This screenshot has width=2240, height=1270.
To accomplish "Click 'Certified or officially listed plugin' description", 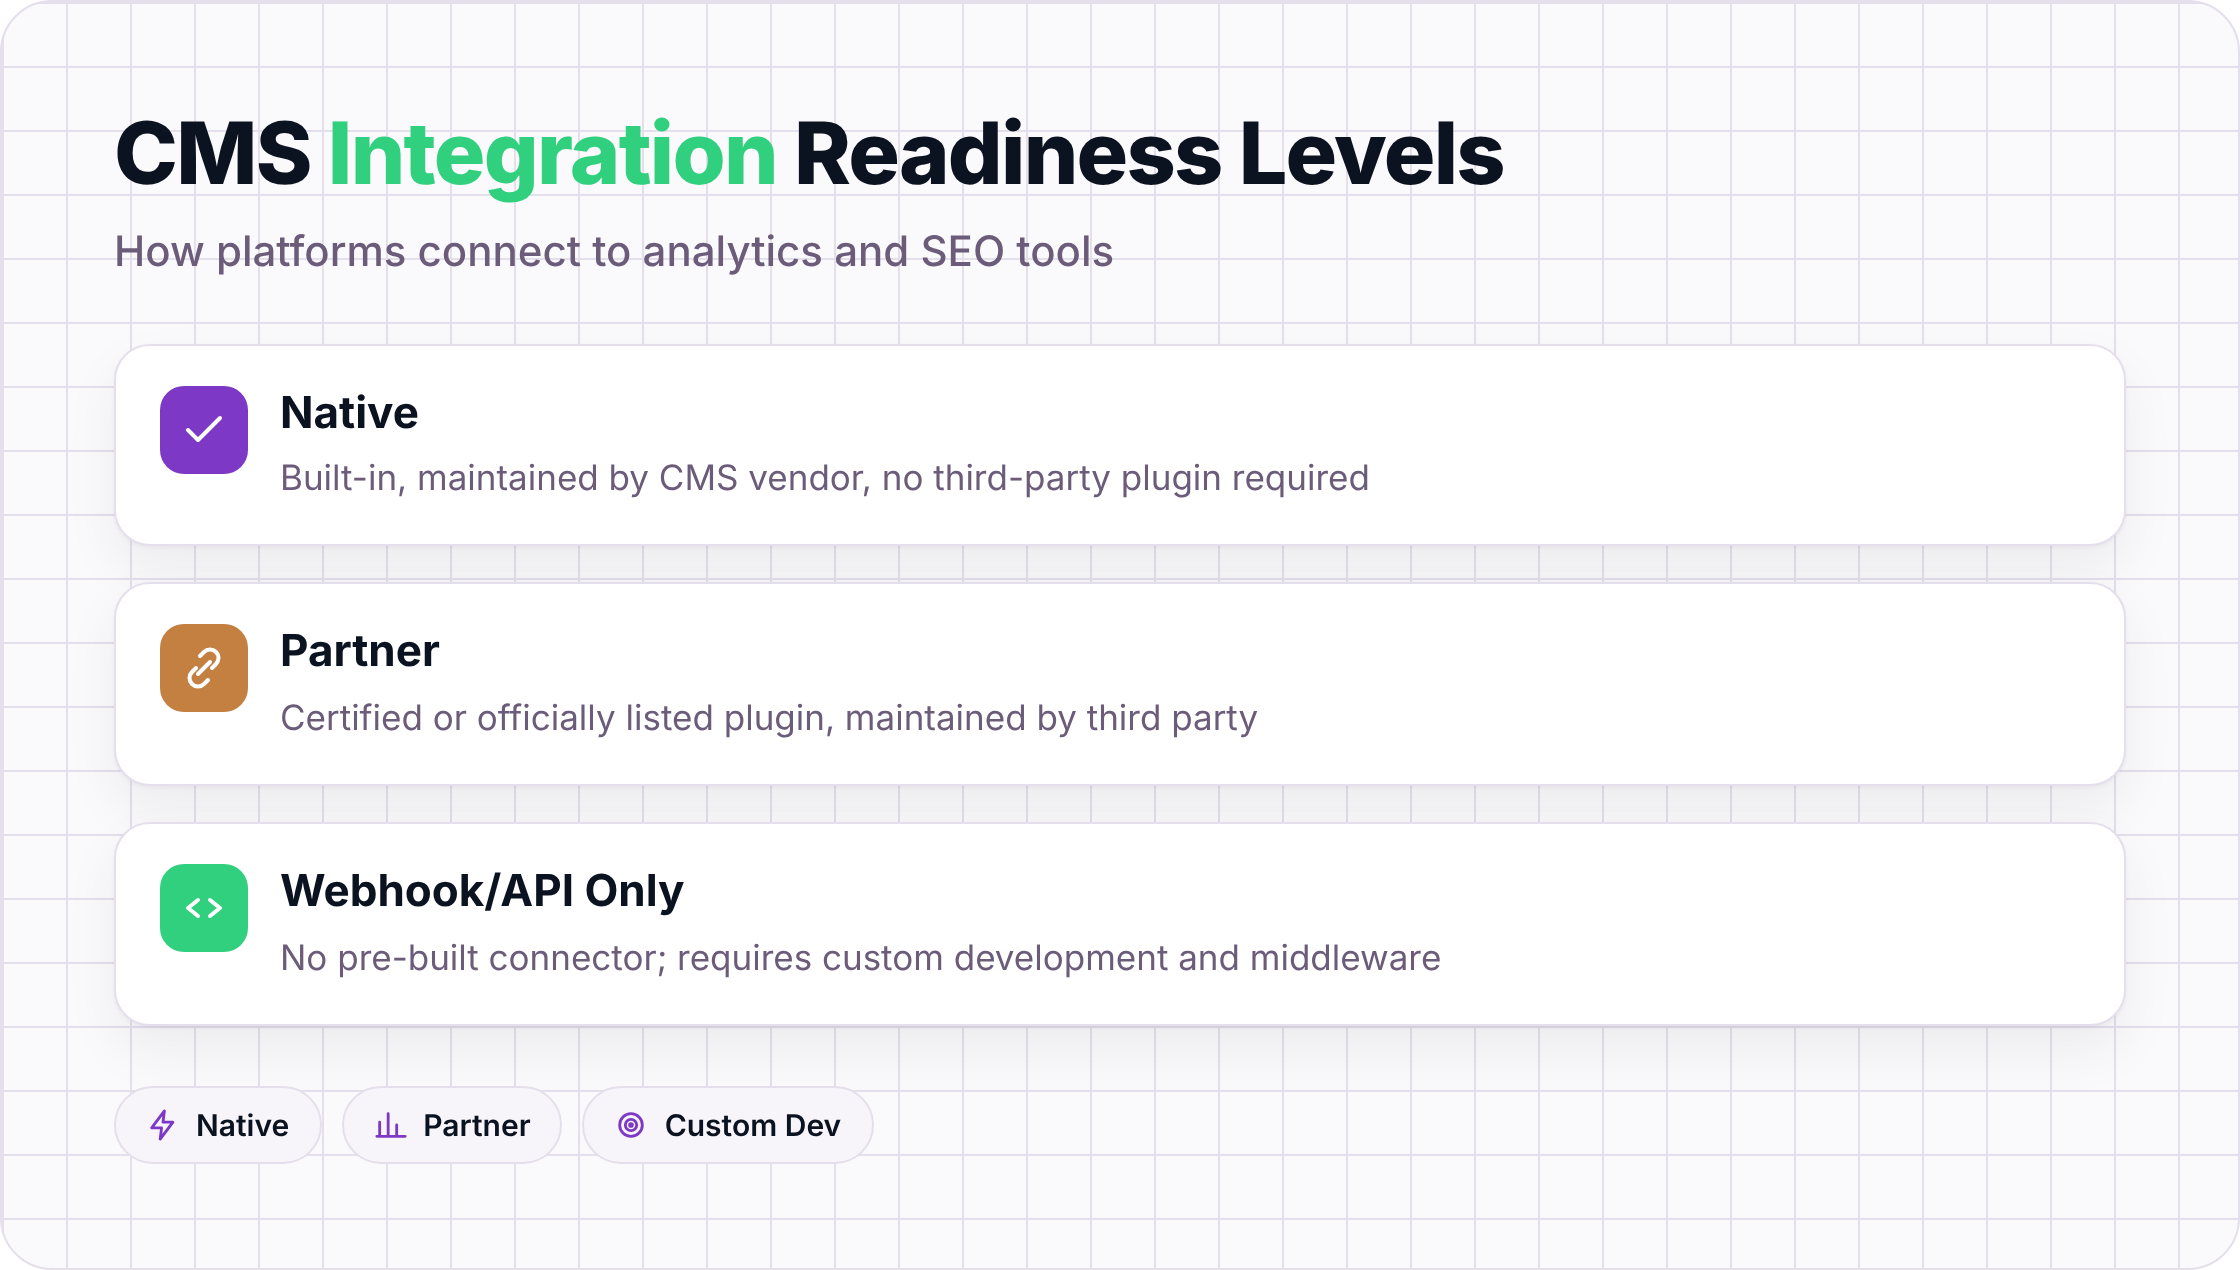I will pos(768,718).
